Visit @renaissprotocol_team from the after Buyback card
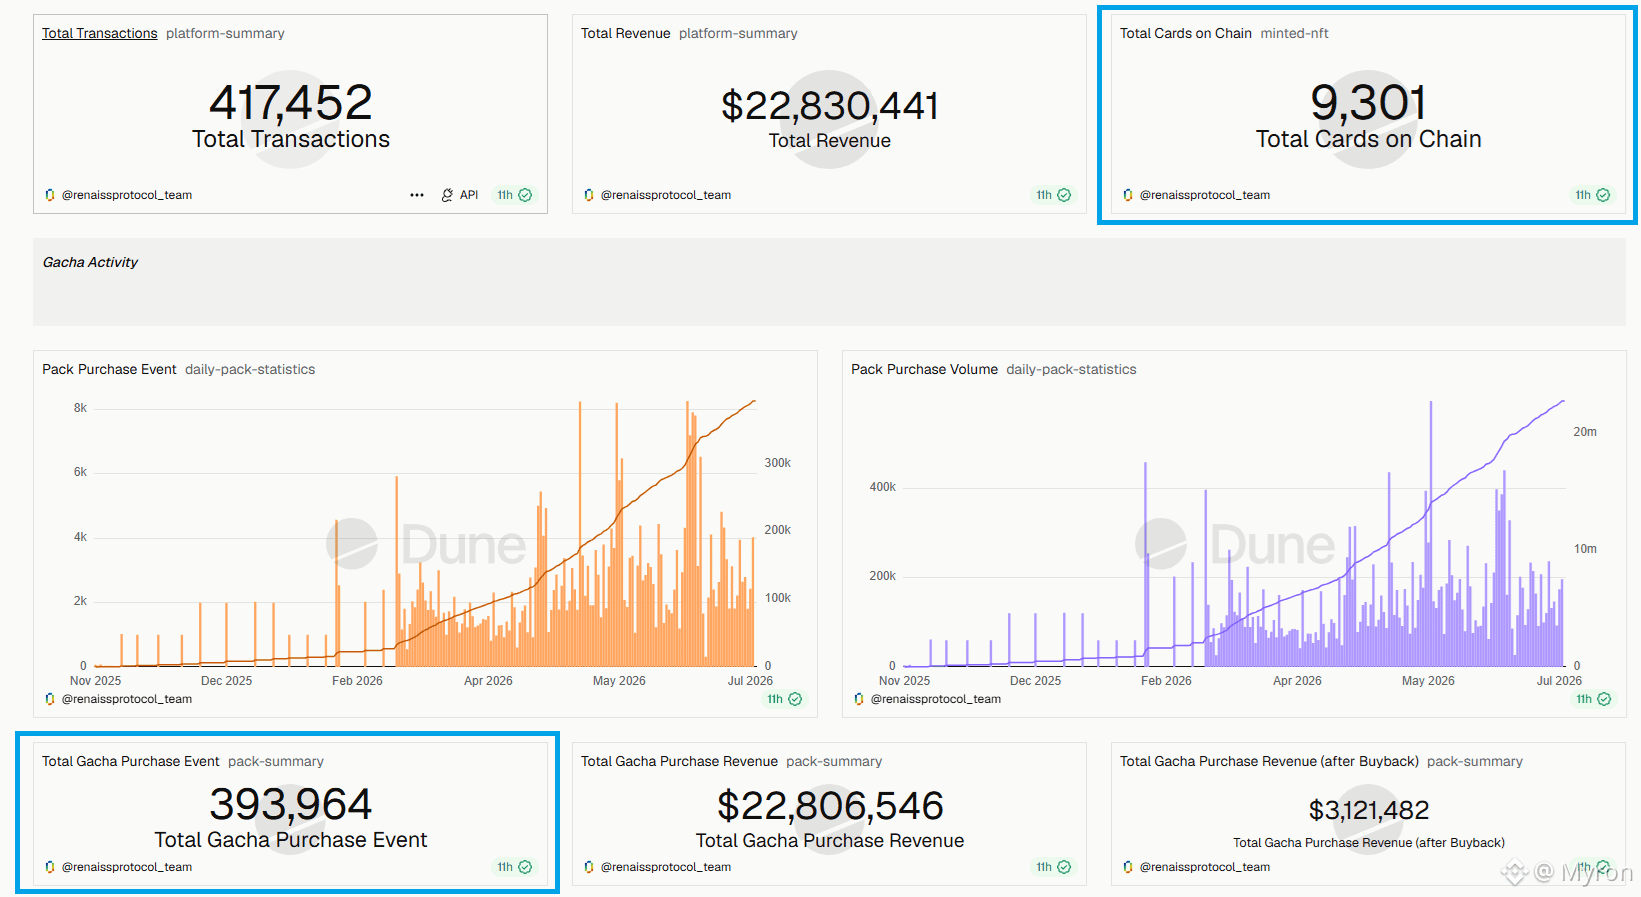The height and width of the screenshot is (897, 1641). tap(1205, 867)
